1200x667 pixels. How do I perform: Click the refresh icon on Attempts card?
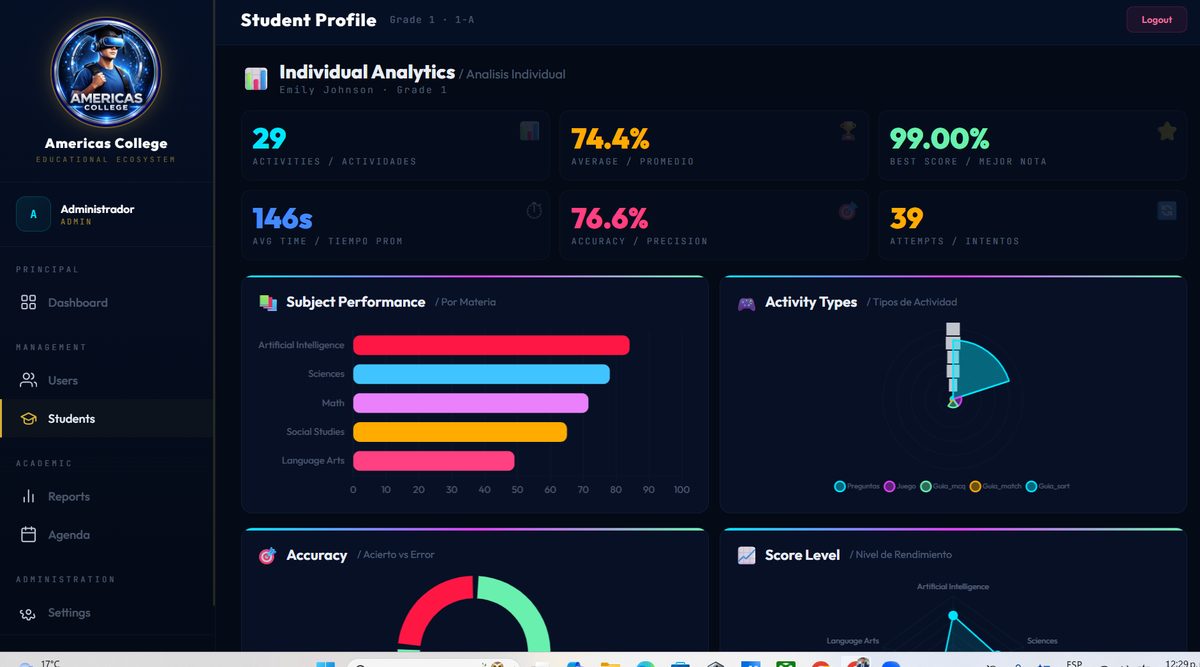1167,211
